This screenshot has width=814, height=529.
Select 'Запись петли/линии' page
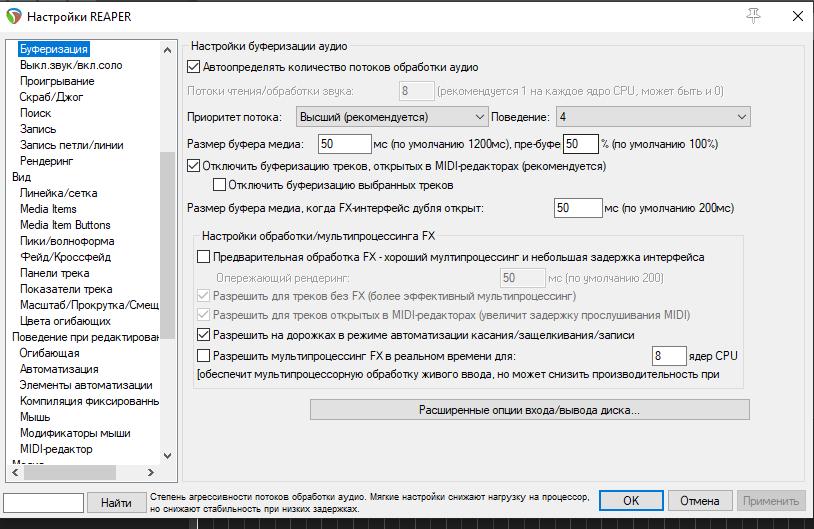pyautogui.click(x=72, y=145)
